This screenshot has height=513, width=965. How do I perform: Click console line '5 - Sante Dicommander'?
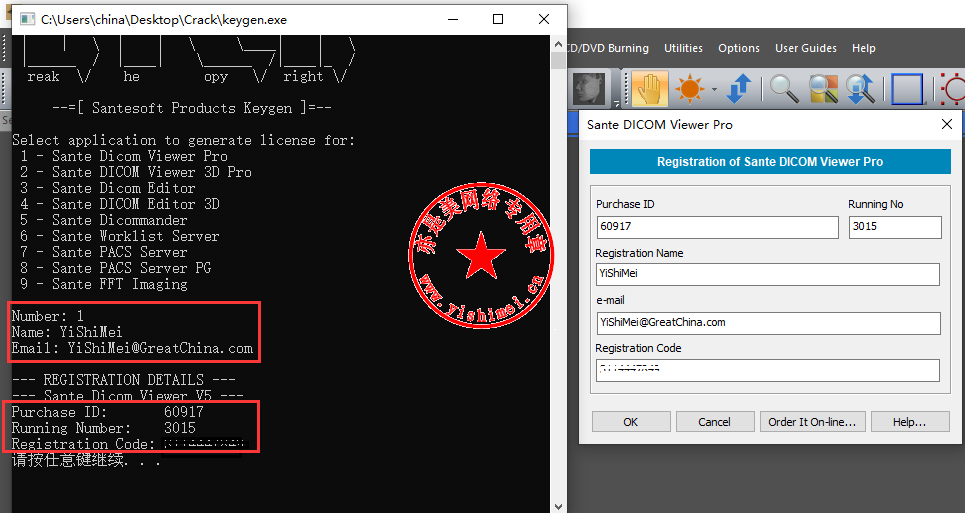coord(103,220)
